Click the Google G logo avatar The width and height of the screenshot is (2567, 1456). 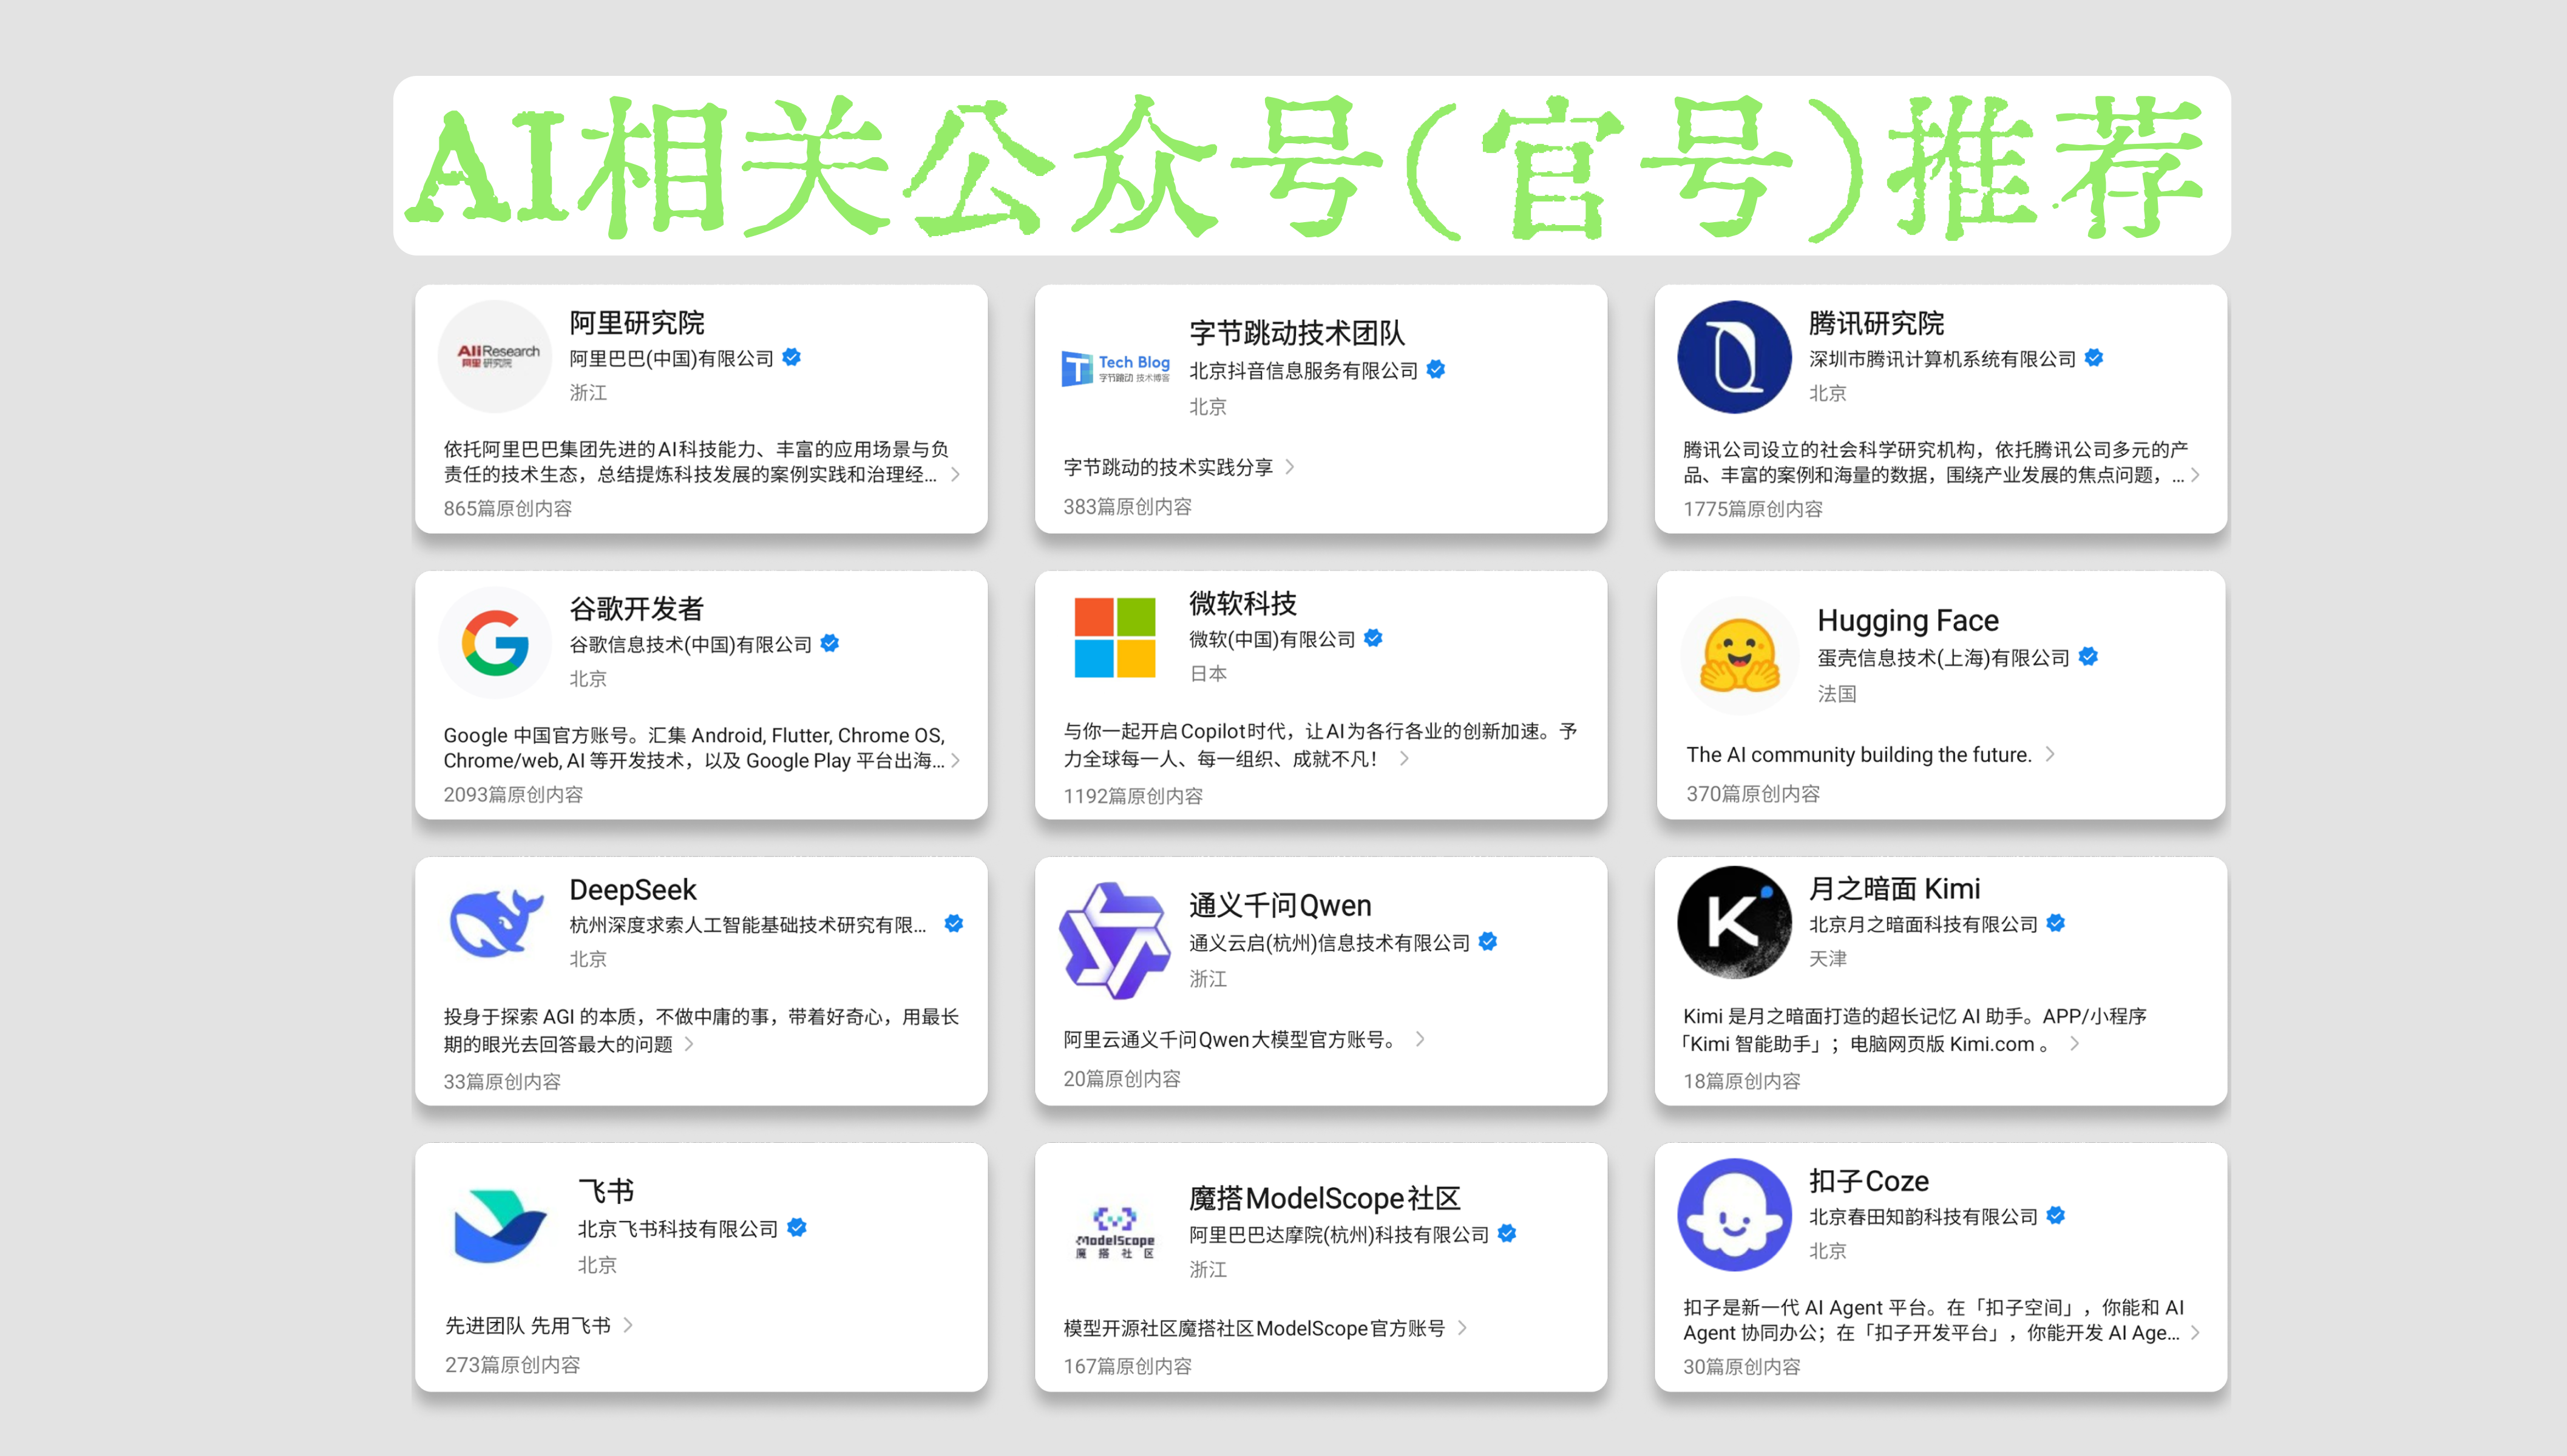pyautogui.click(x=495, y=643)
